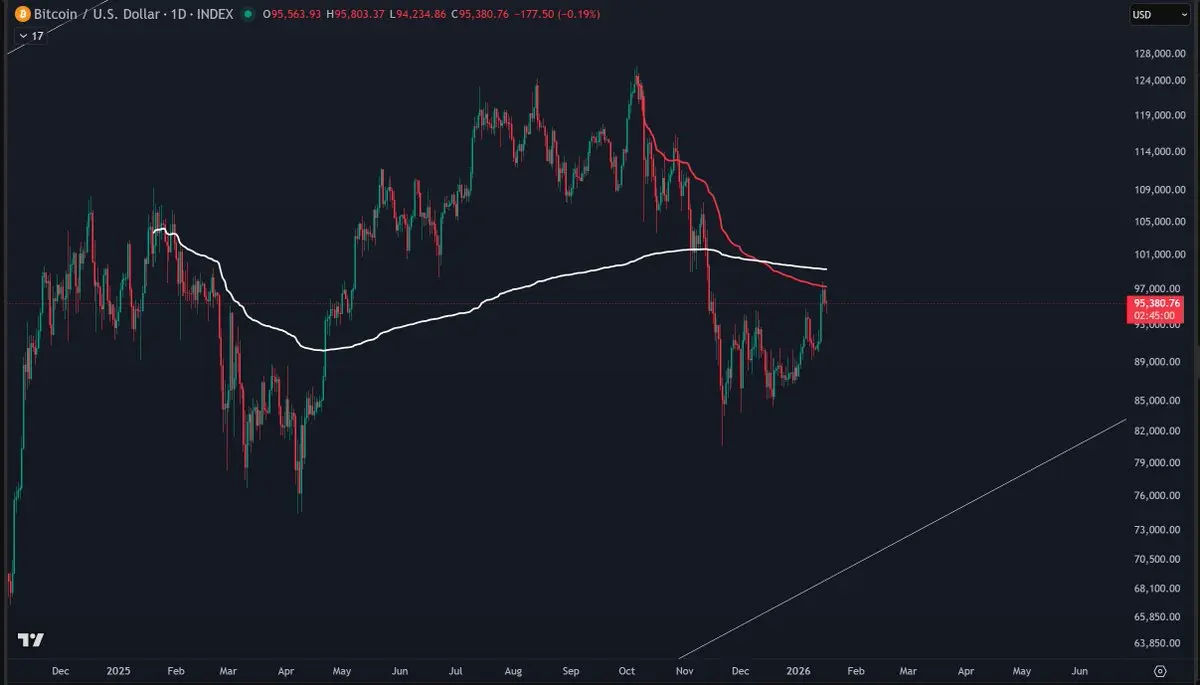Click the Jun label at time axis end
The image size is (1200, 685).
[x=1080, y=671]
